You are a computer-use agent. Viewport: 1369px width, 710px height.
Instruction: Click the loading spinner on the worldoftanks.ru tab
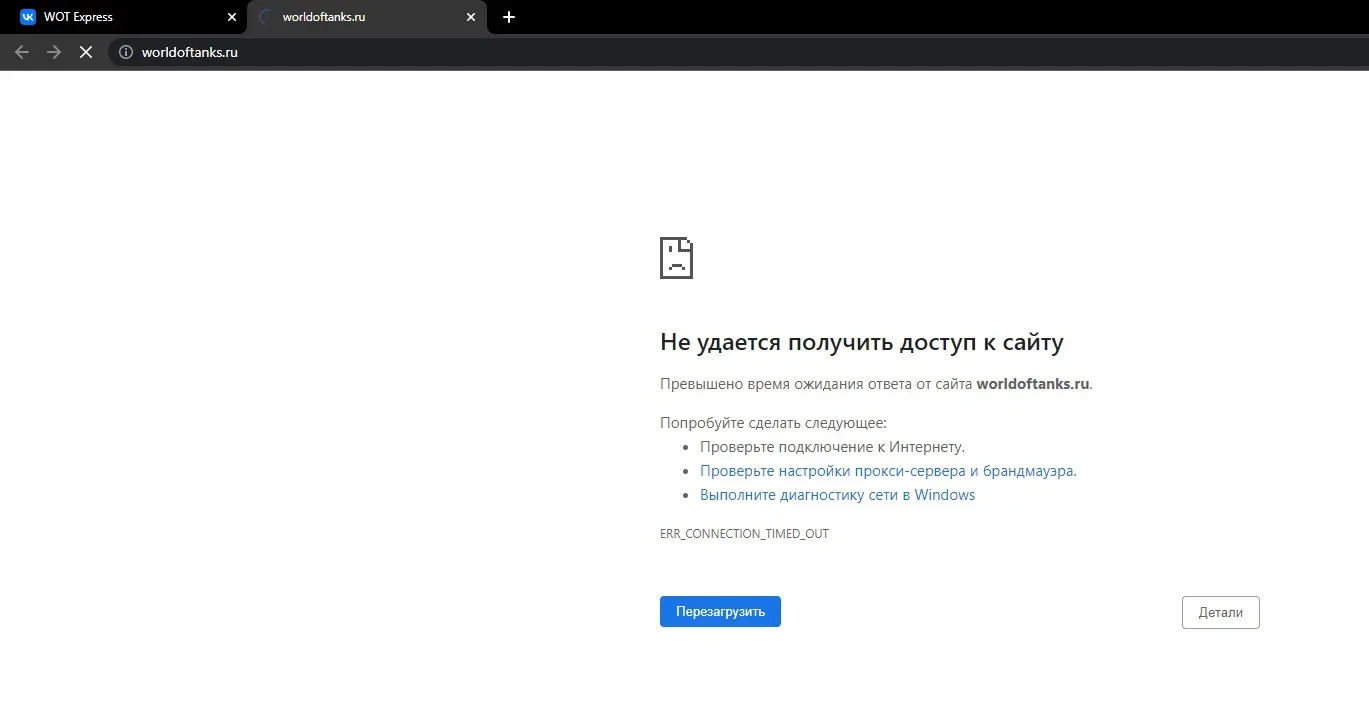pos(266,17)
